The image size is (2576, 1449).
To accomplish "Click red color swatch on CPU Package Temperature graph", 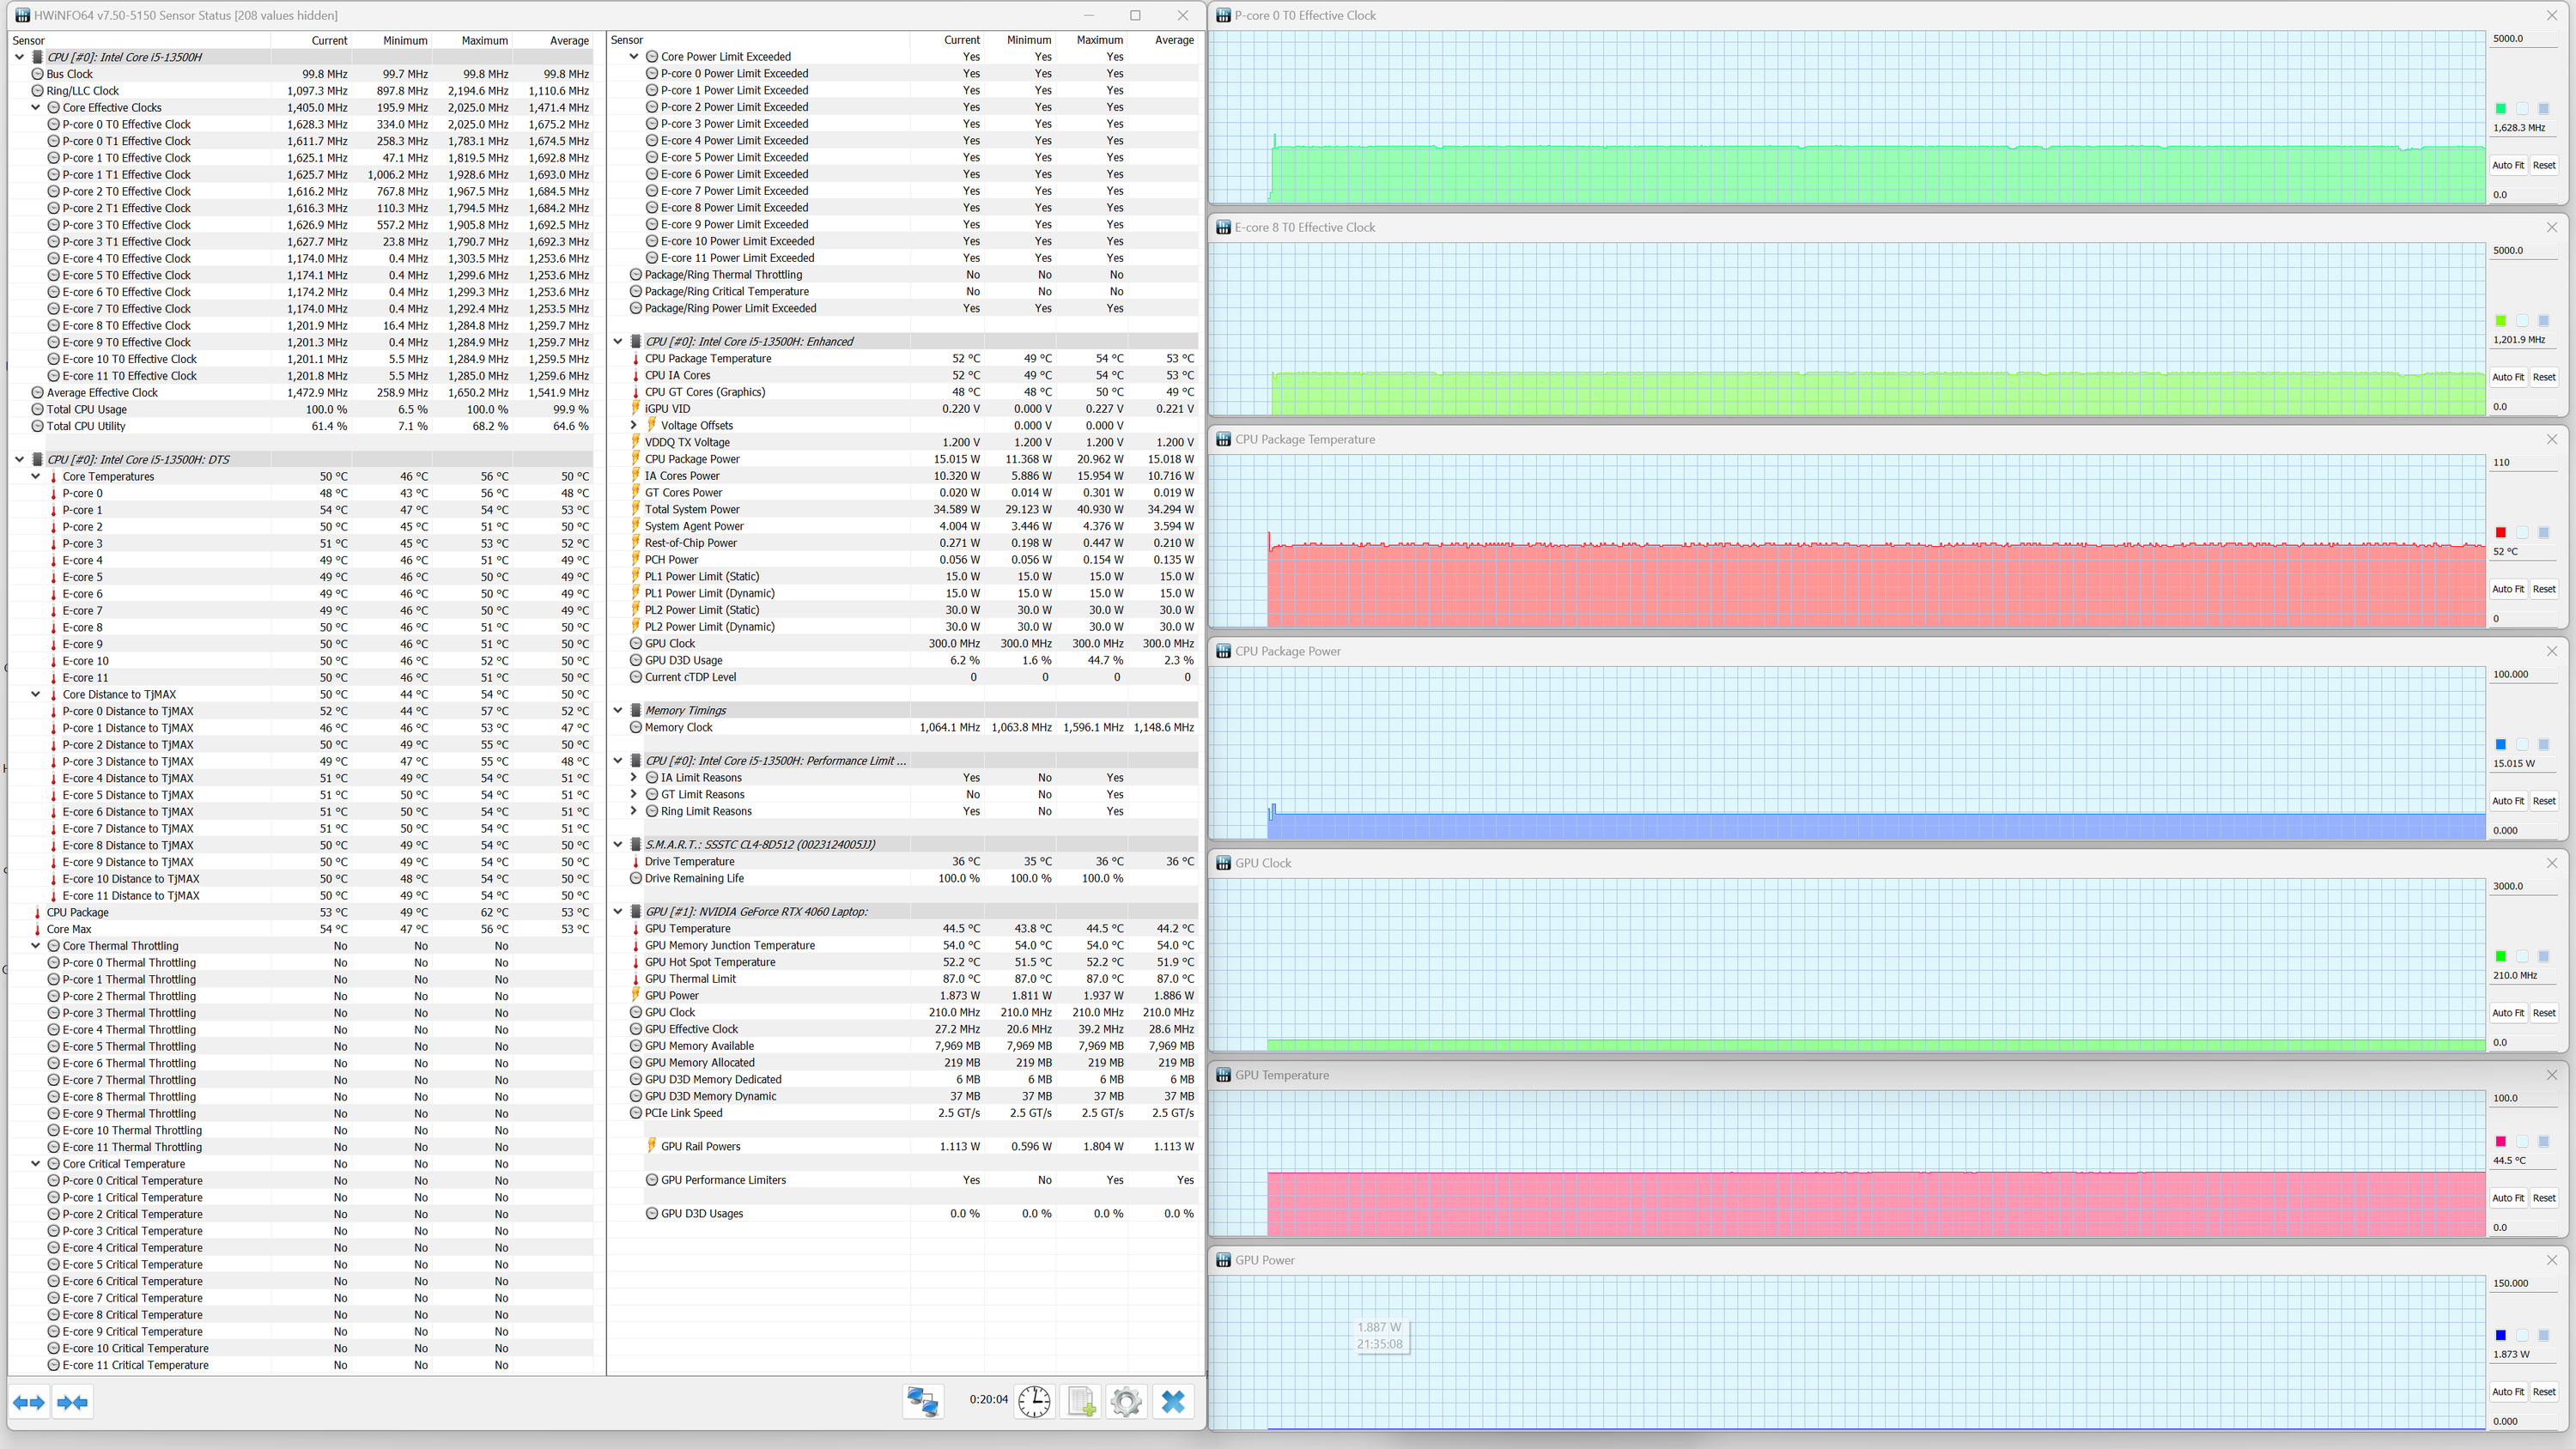I will tap(2500, 533).
